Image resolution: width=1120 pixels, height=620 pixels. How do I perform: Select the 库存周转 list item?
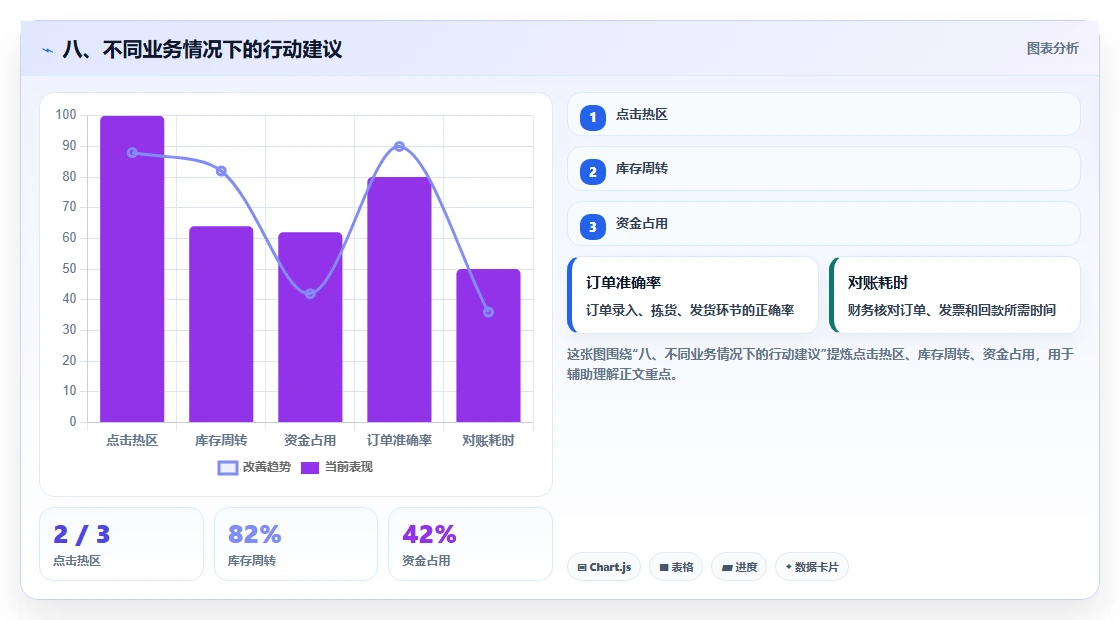(x=824, y=169)
